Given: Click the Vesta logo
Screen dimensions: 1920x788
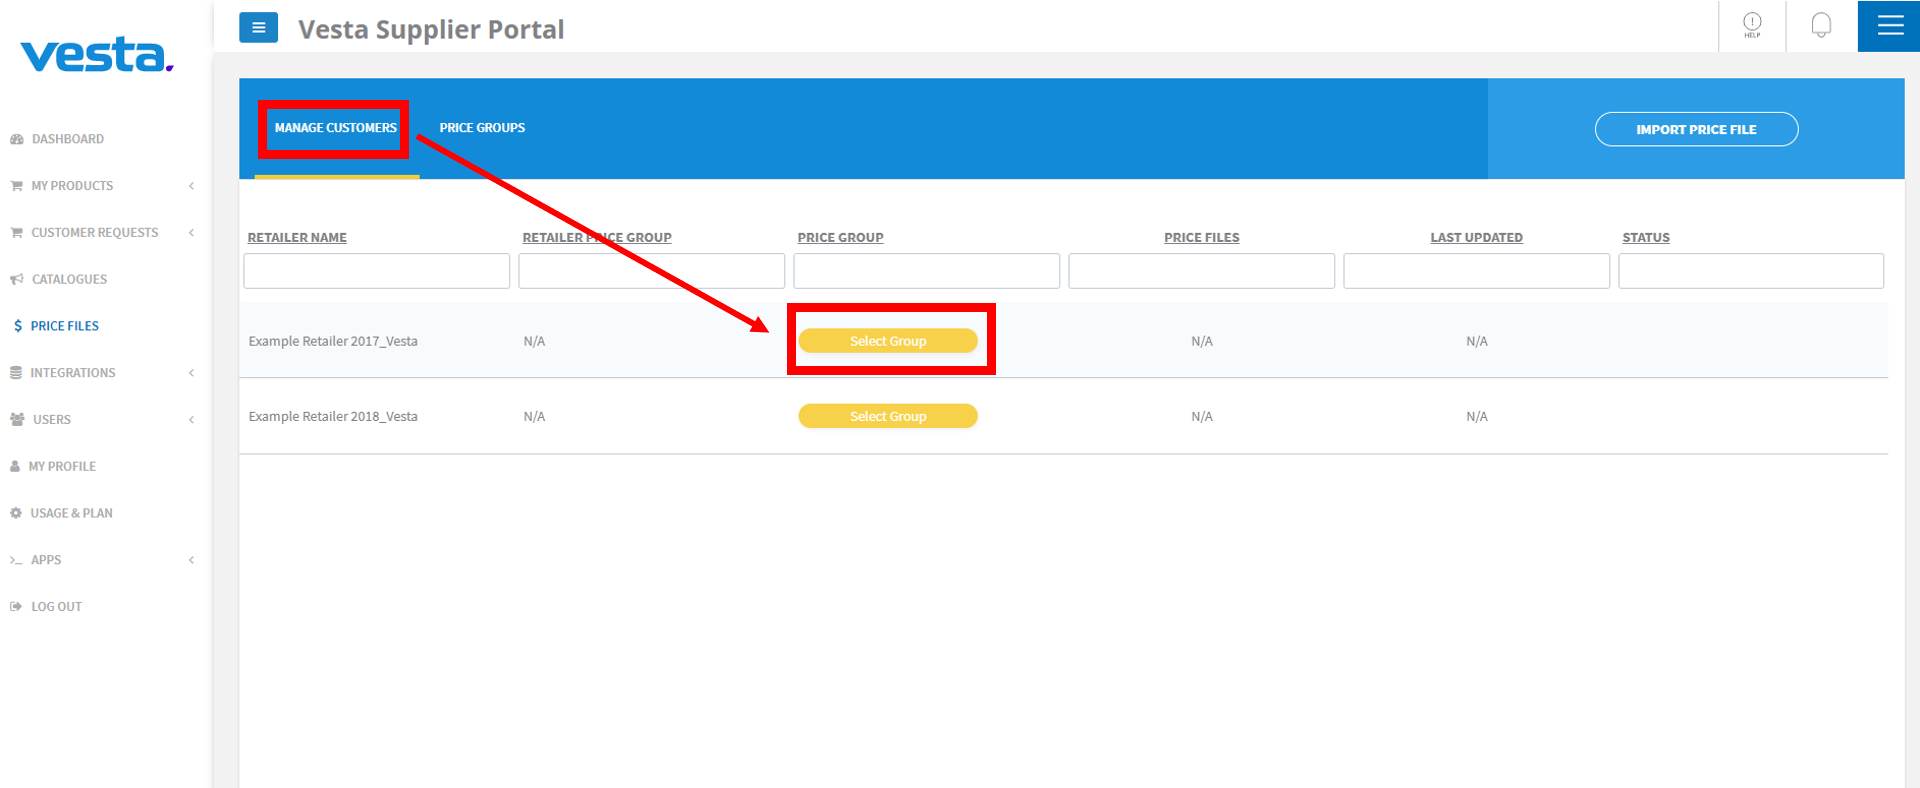Looking at the screenshot, I should [x=97, y=55].
